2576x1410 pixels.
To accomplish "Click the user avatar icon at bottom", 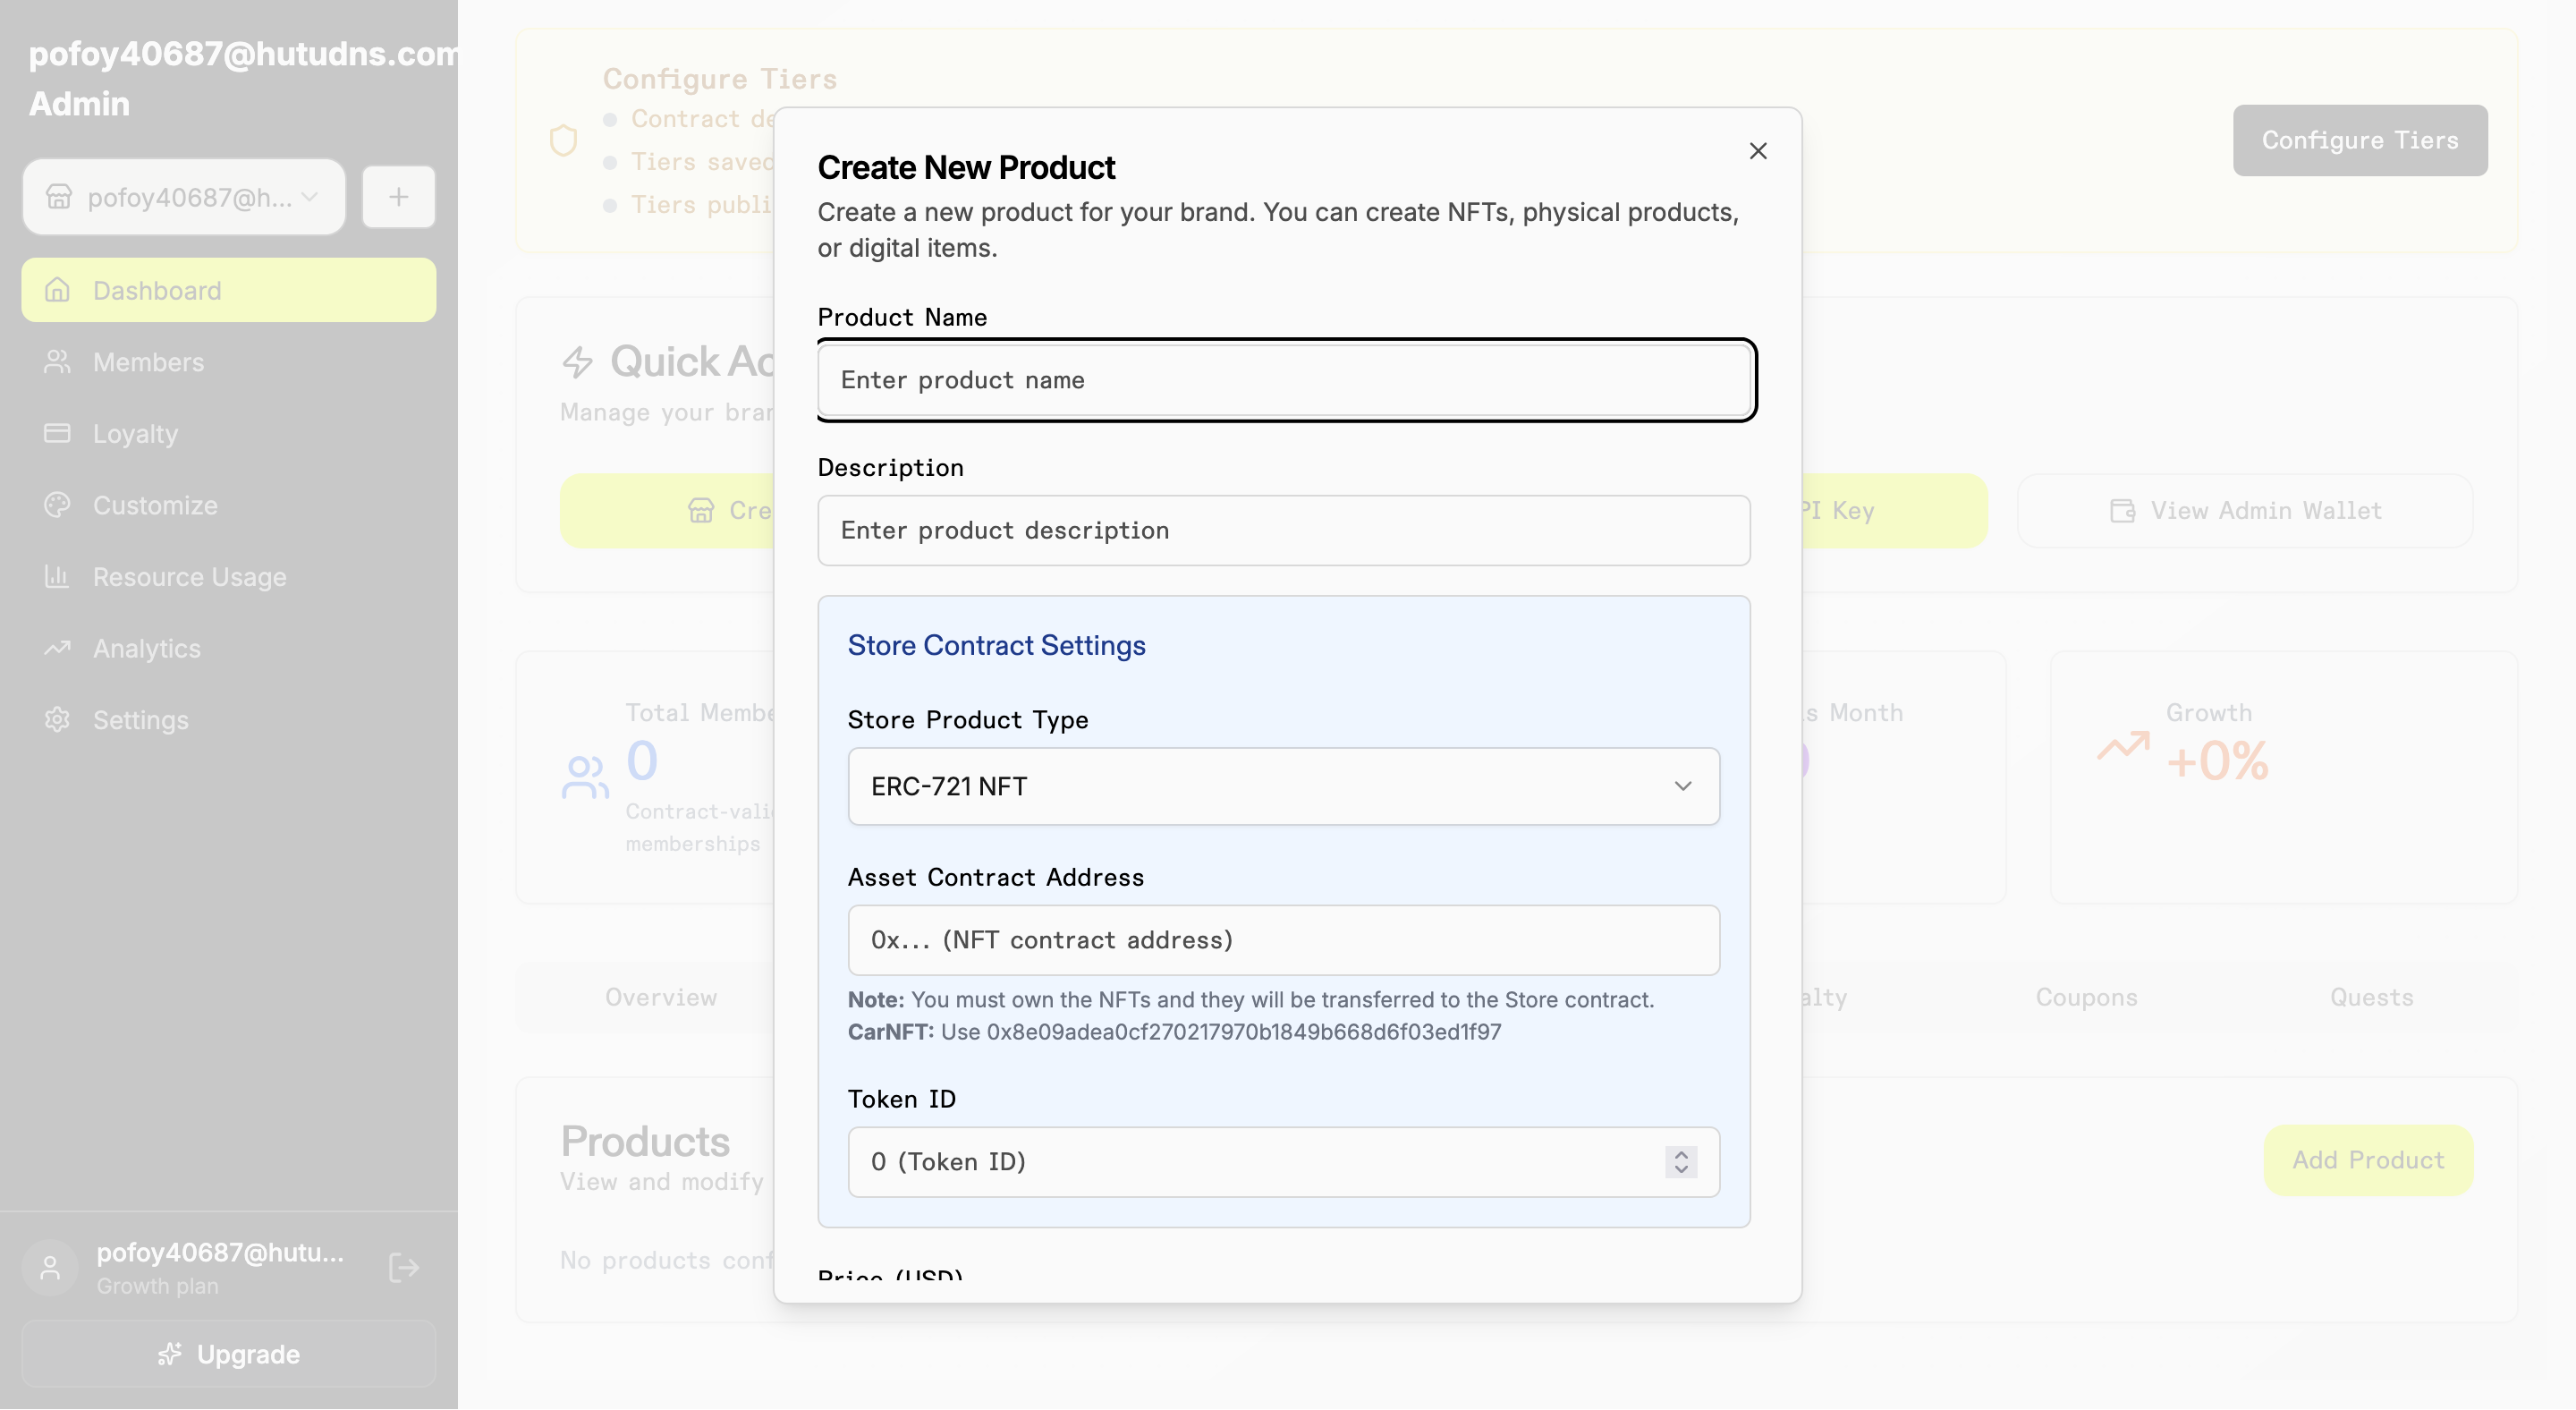I will pyautogui.click(x=50, y=1268).
